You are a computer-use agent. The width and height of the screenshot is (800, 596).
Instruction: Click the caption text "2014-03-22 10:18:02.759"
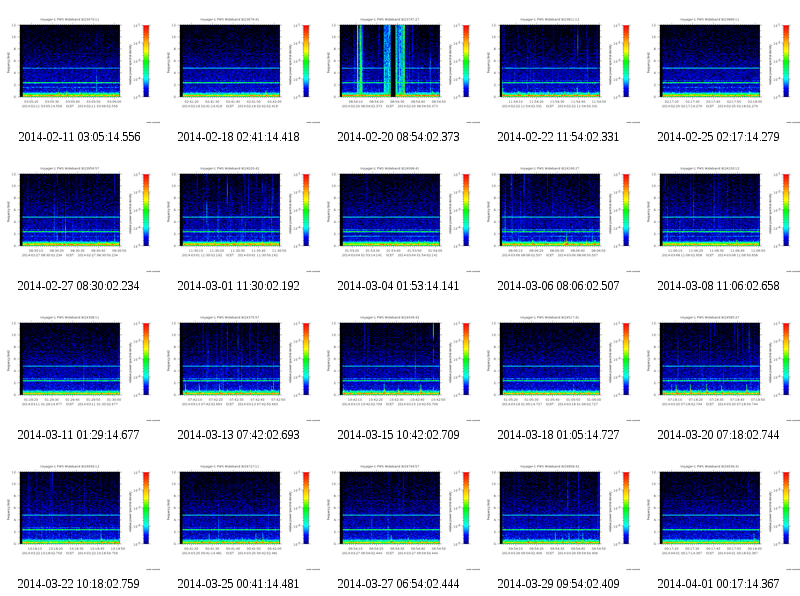pos(79,584)
